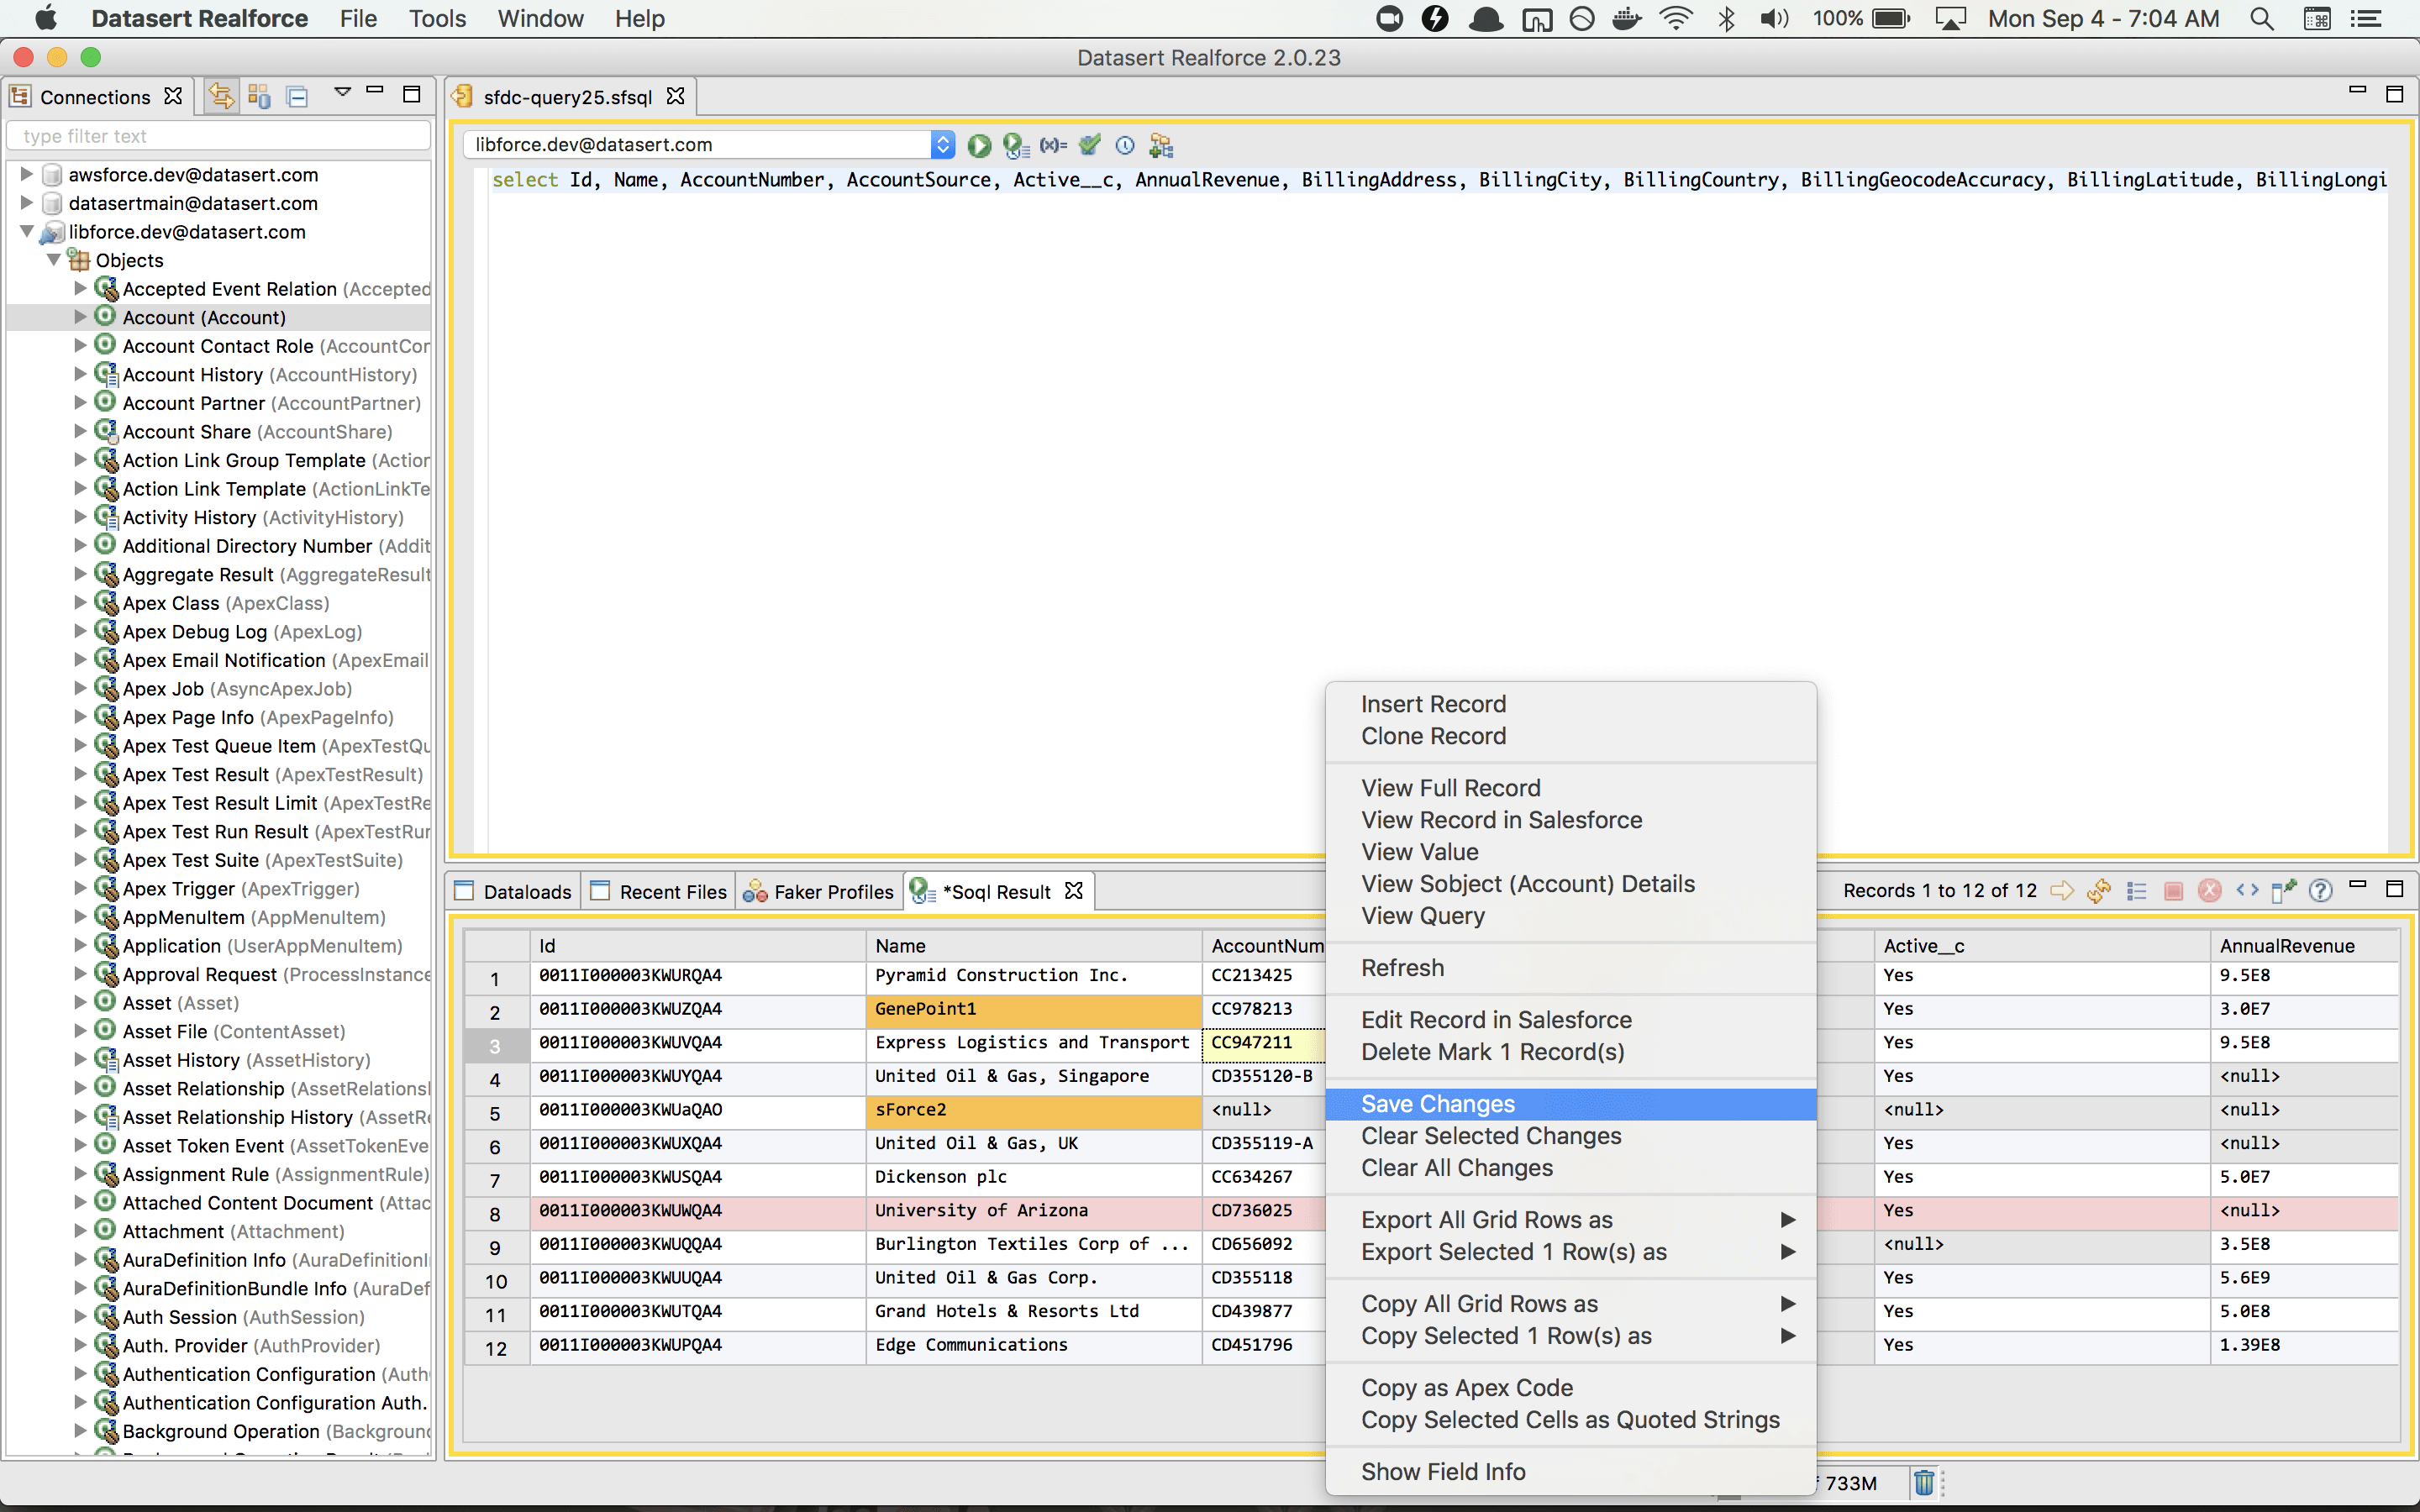Open the connection selector spinner dropdown
Viewport: 2420px width, 1512px height.
(x=941, y=144)
